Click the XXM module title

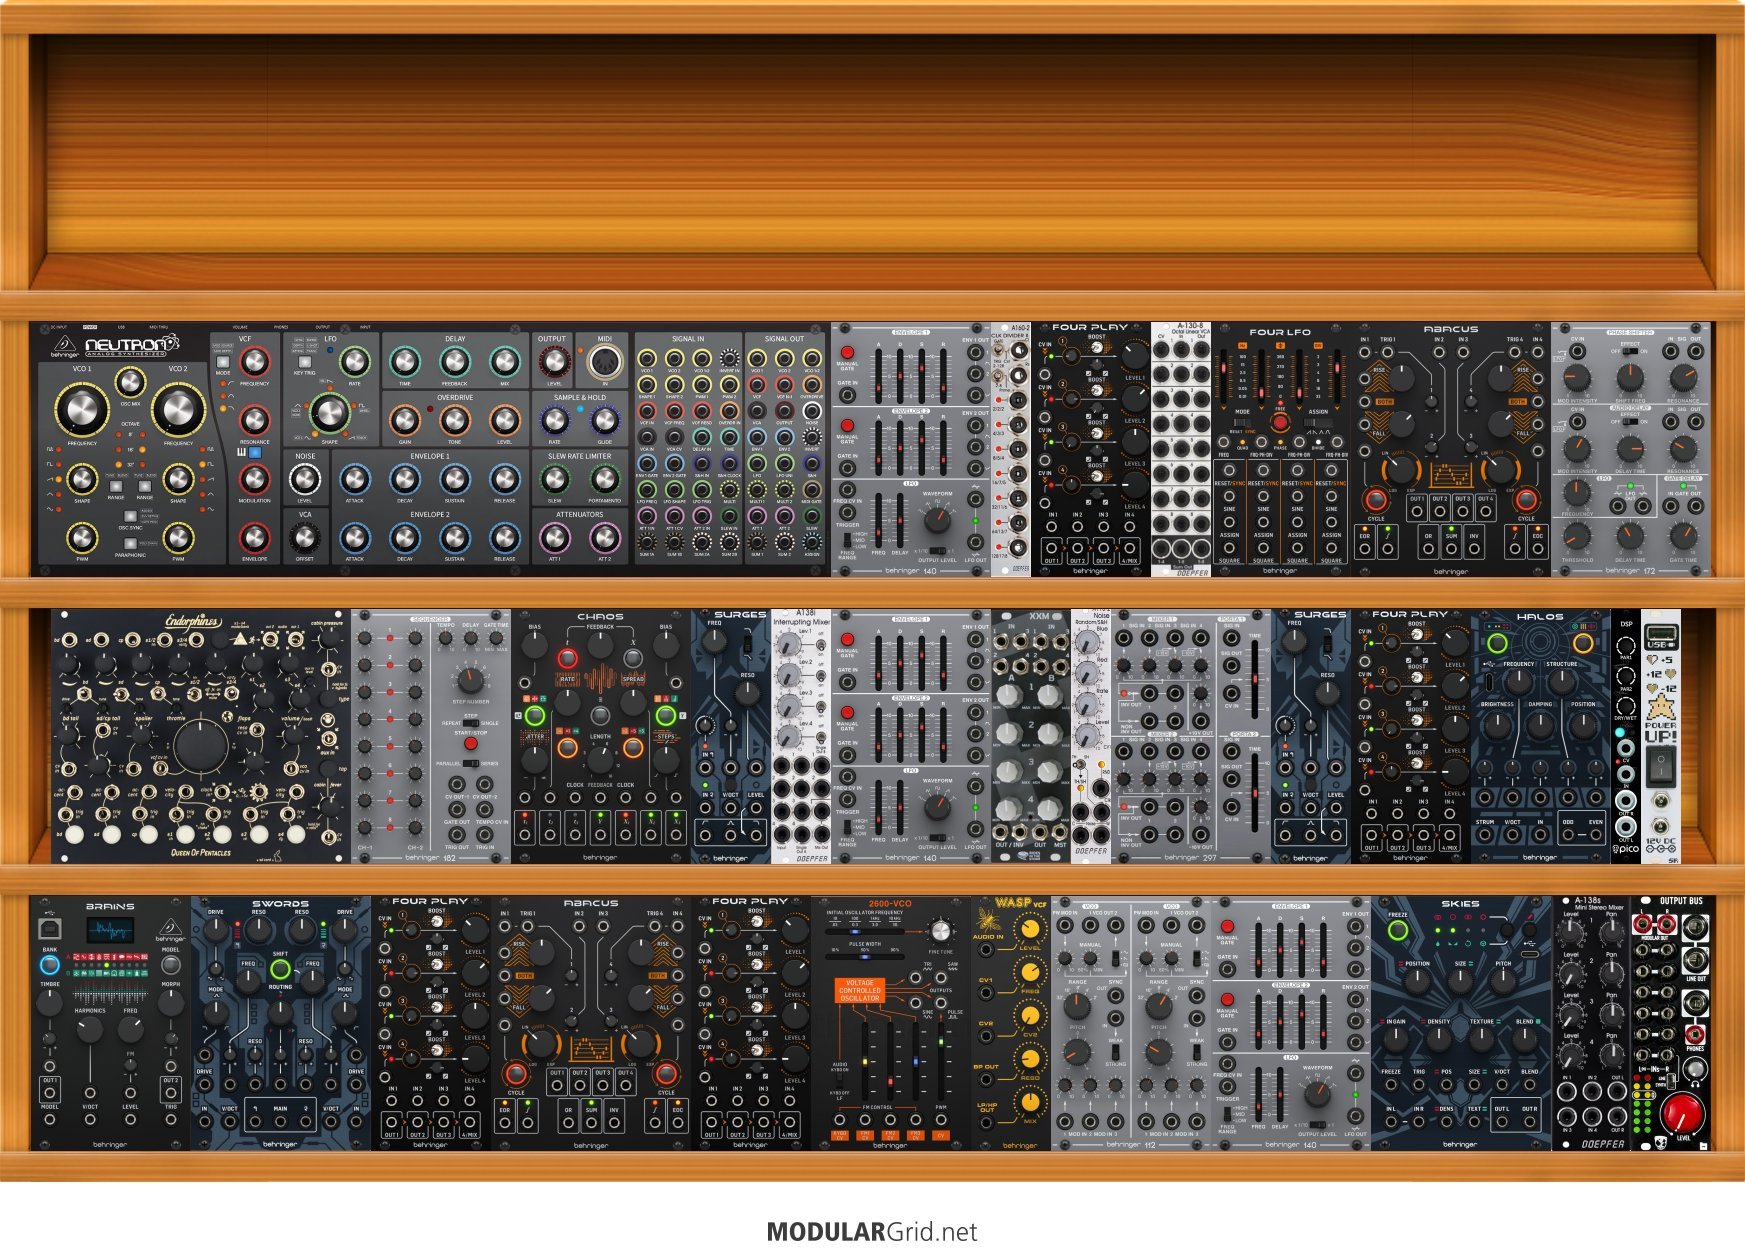[1040, 616]
